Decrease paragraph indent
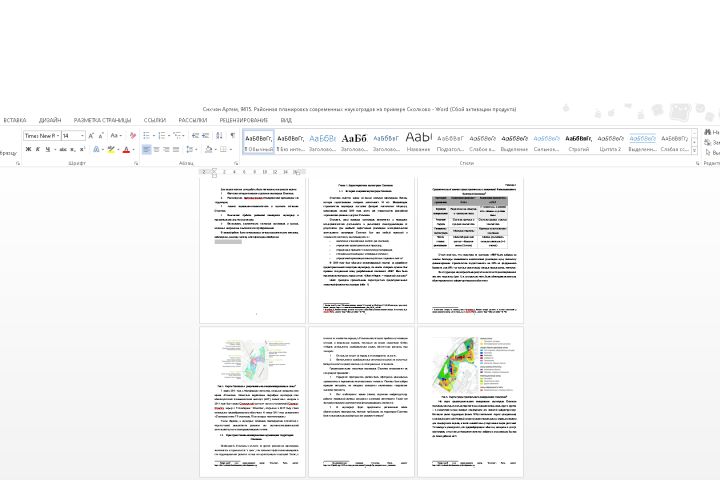 (x=195, y=136)
